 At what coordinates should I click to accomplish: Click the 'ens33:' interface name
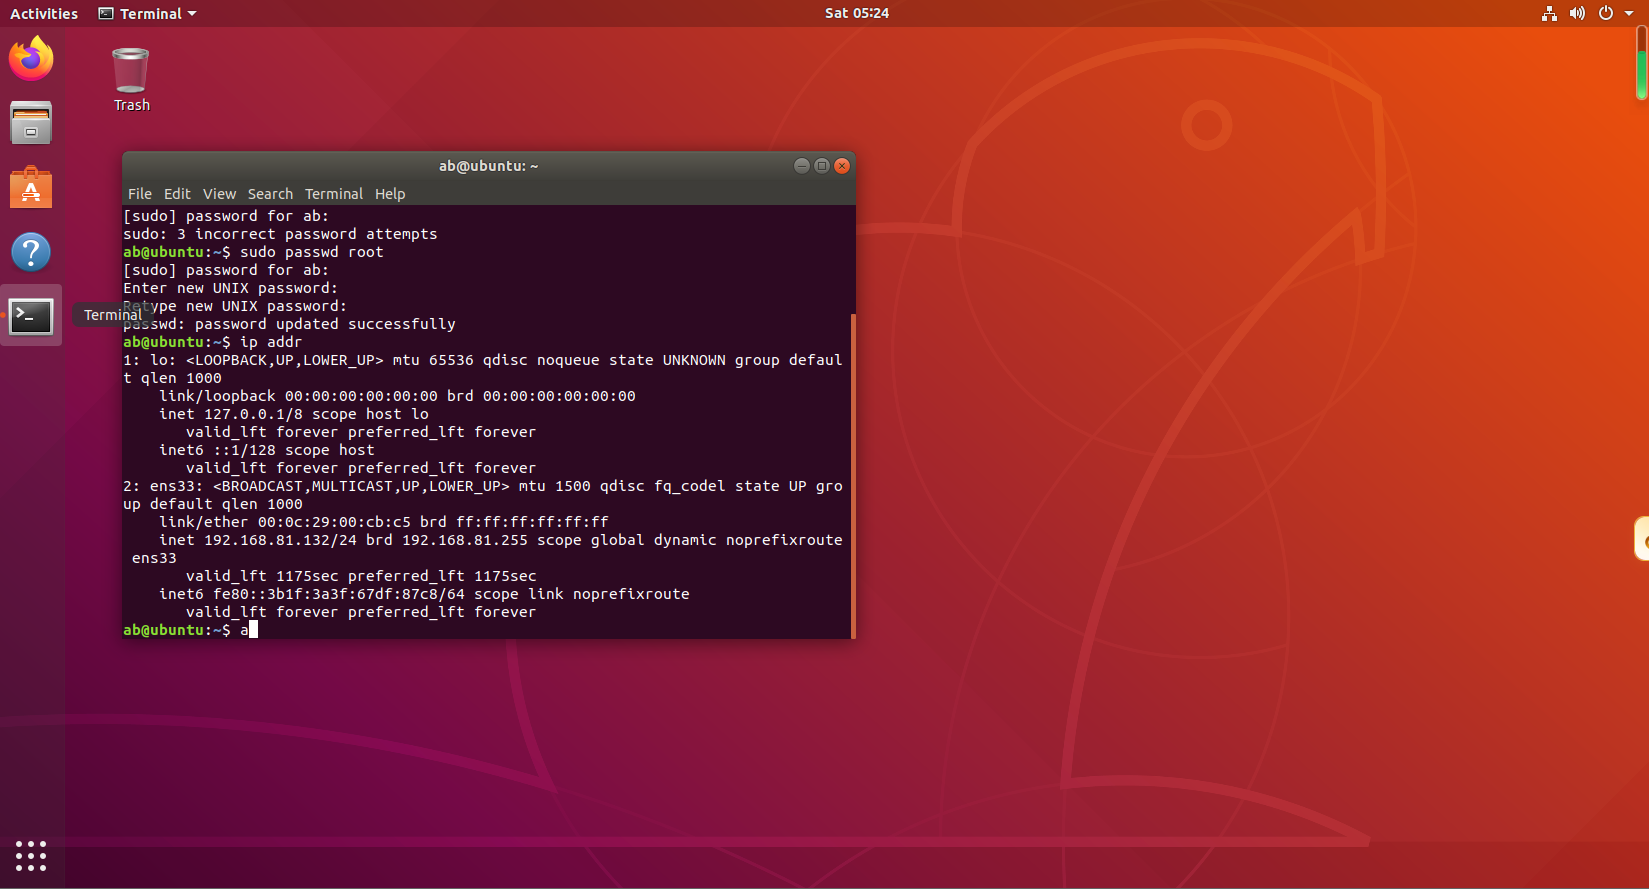click(177, 486)
